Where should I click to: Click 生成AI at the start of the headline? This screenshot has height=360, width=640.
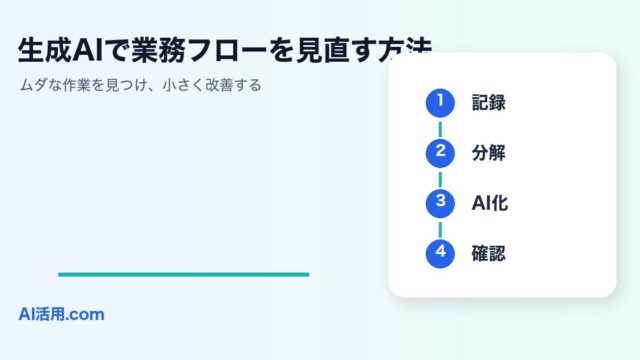point(60,50)
